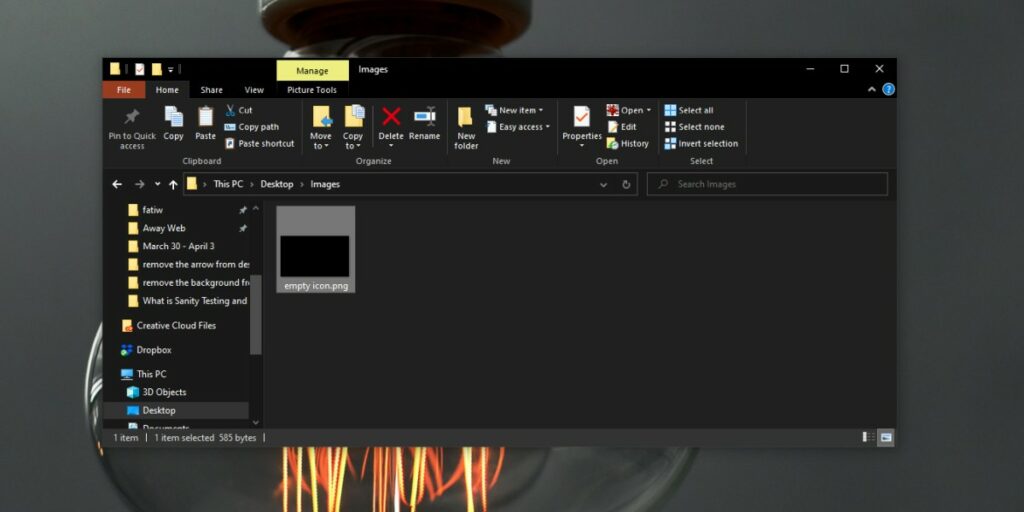This screenshot has height=512, width=1024.
Task: Collapse the ribbon with the chevron
Action: (x=871, y=90)
